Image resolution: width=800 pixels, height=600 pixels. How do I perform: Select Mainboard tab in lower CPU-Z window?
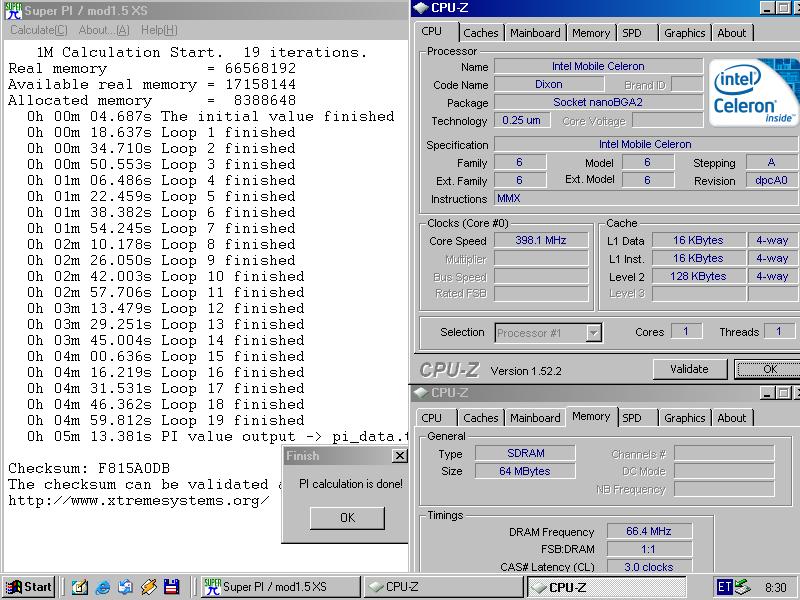point(535,418)
